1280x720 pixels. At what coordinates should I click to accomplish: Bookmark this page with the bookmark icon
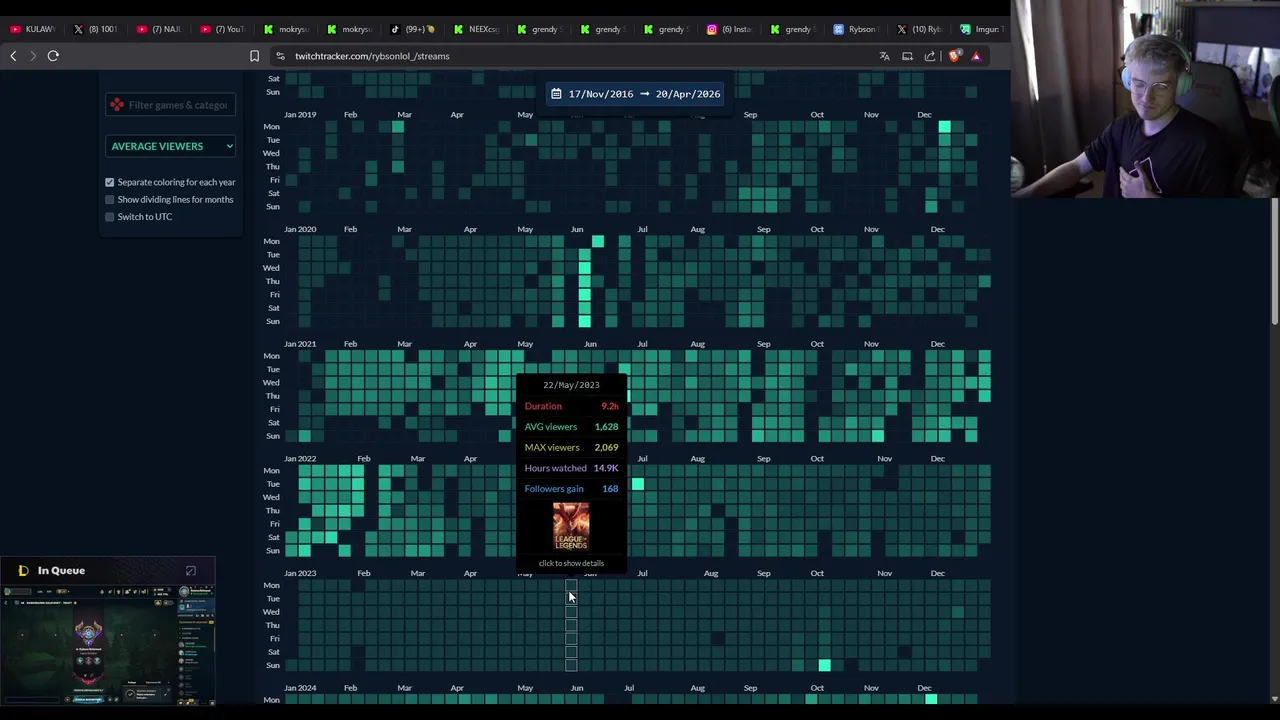[254, 56]
